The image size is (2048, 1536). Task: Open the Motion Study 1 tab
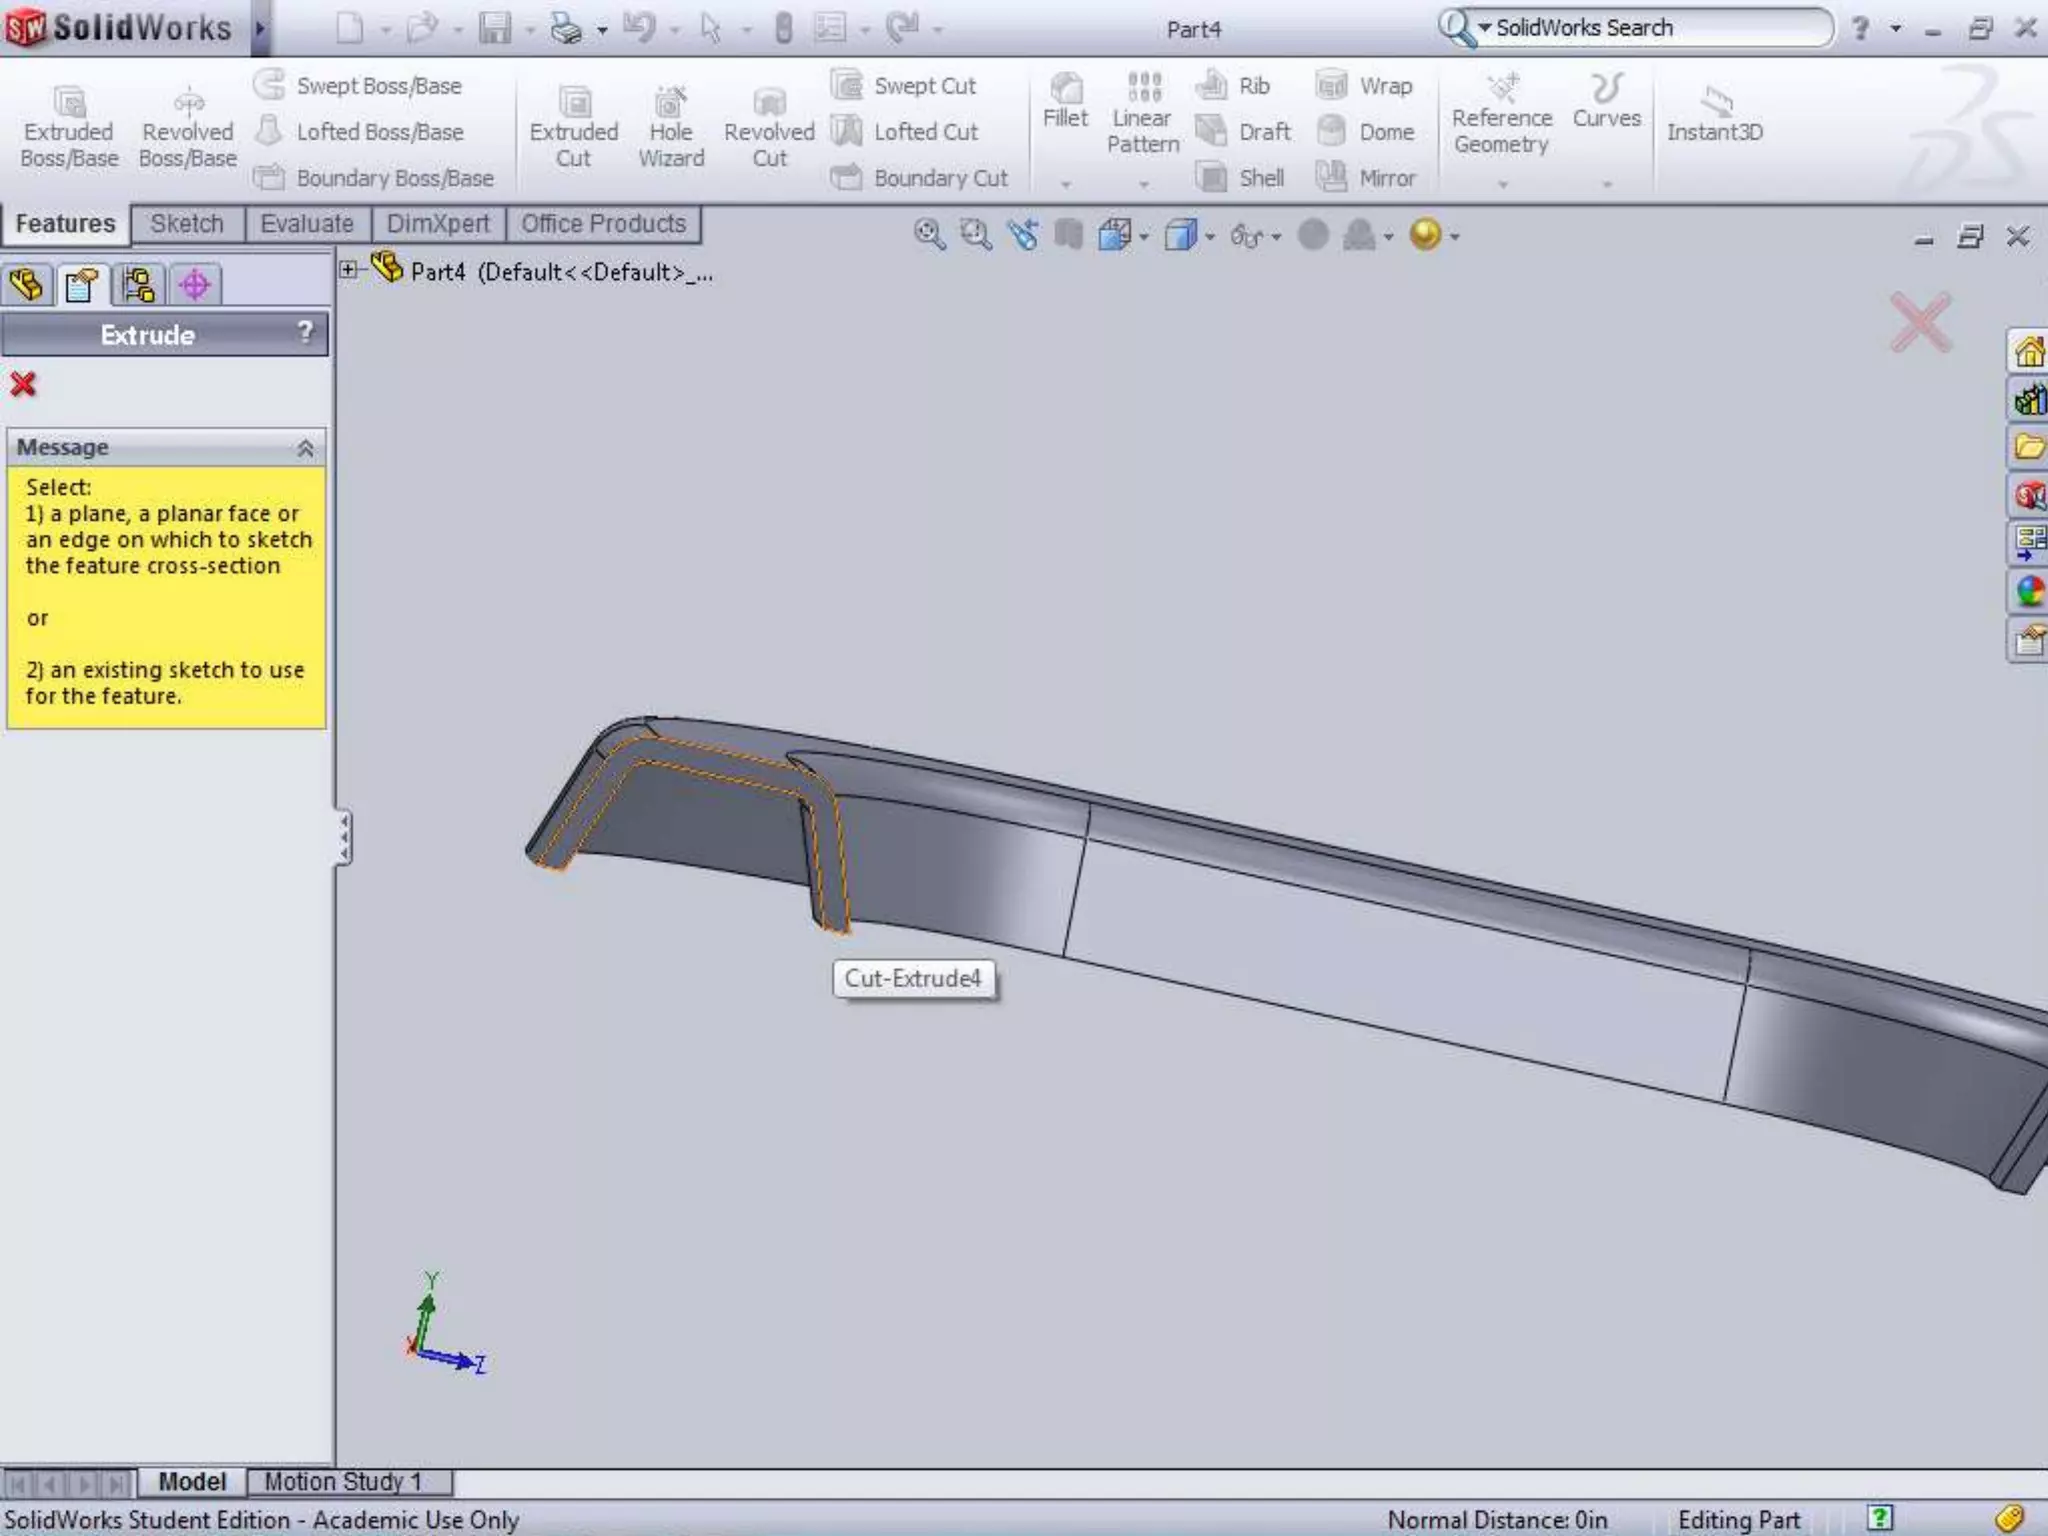click(x=342, y=1482)
